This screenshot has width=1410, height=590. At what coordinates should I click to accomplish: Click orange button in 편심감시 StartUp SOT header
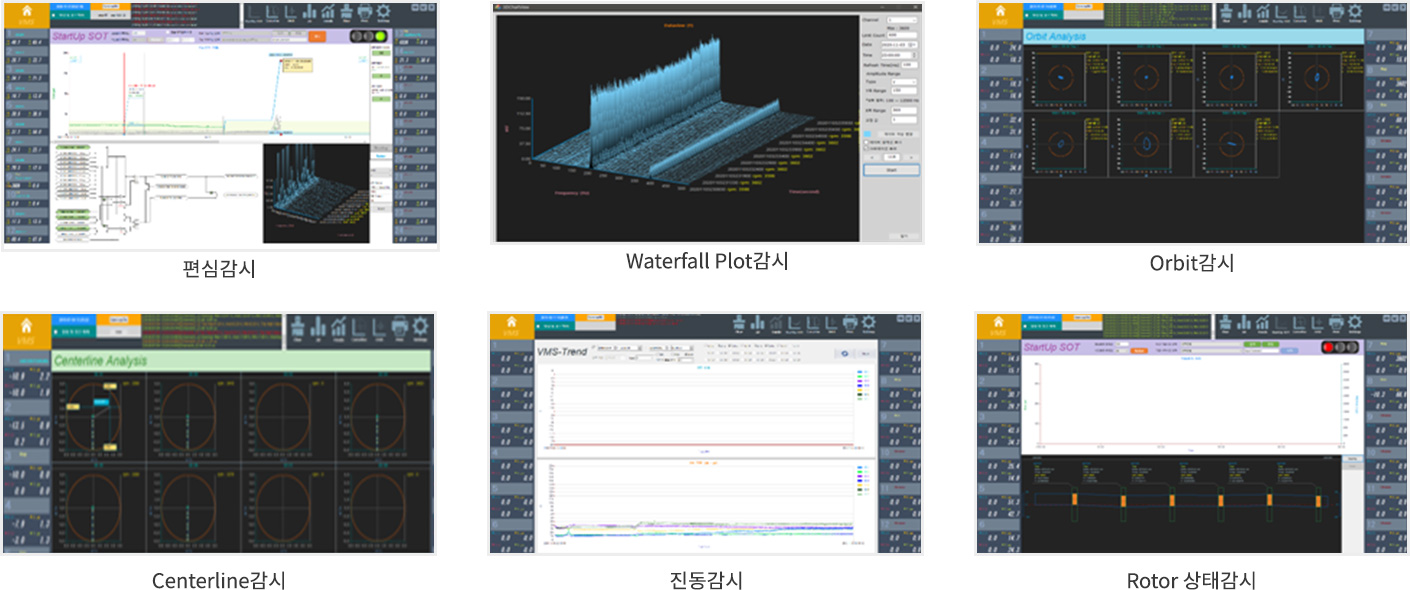(318, 36)
